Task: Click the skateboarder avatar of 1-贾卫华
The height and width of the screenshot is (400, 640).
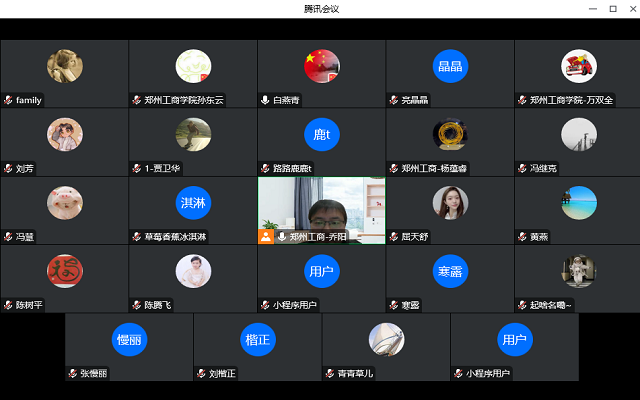Action: pyautogui.click(x=193, y=134)
